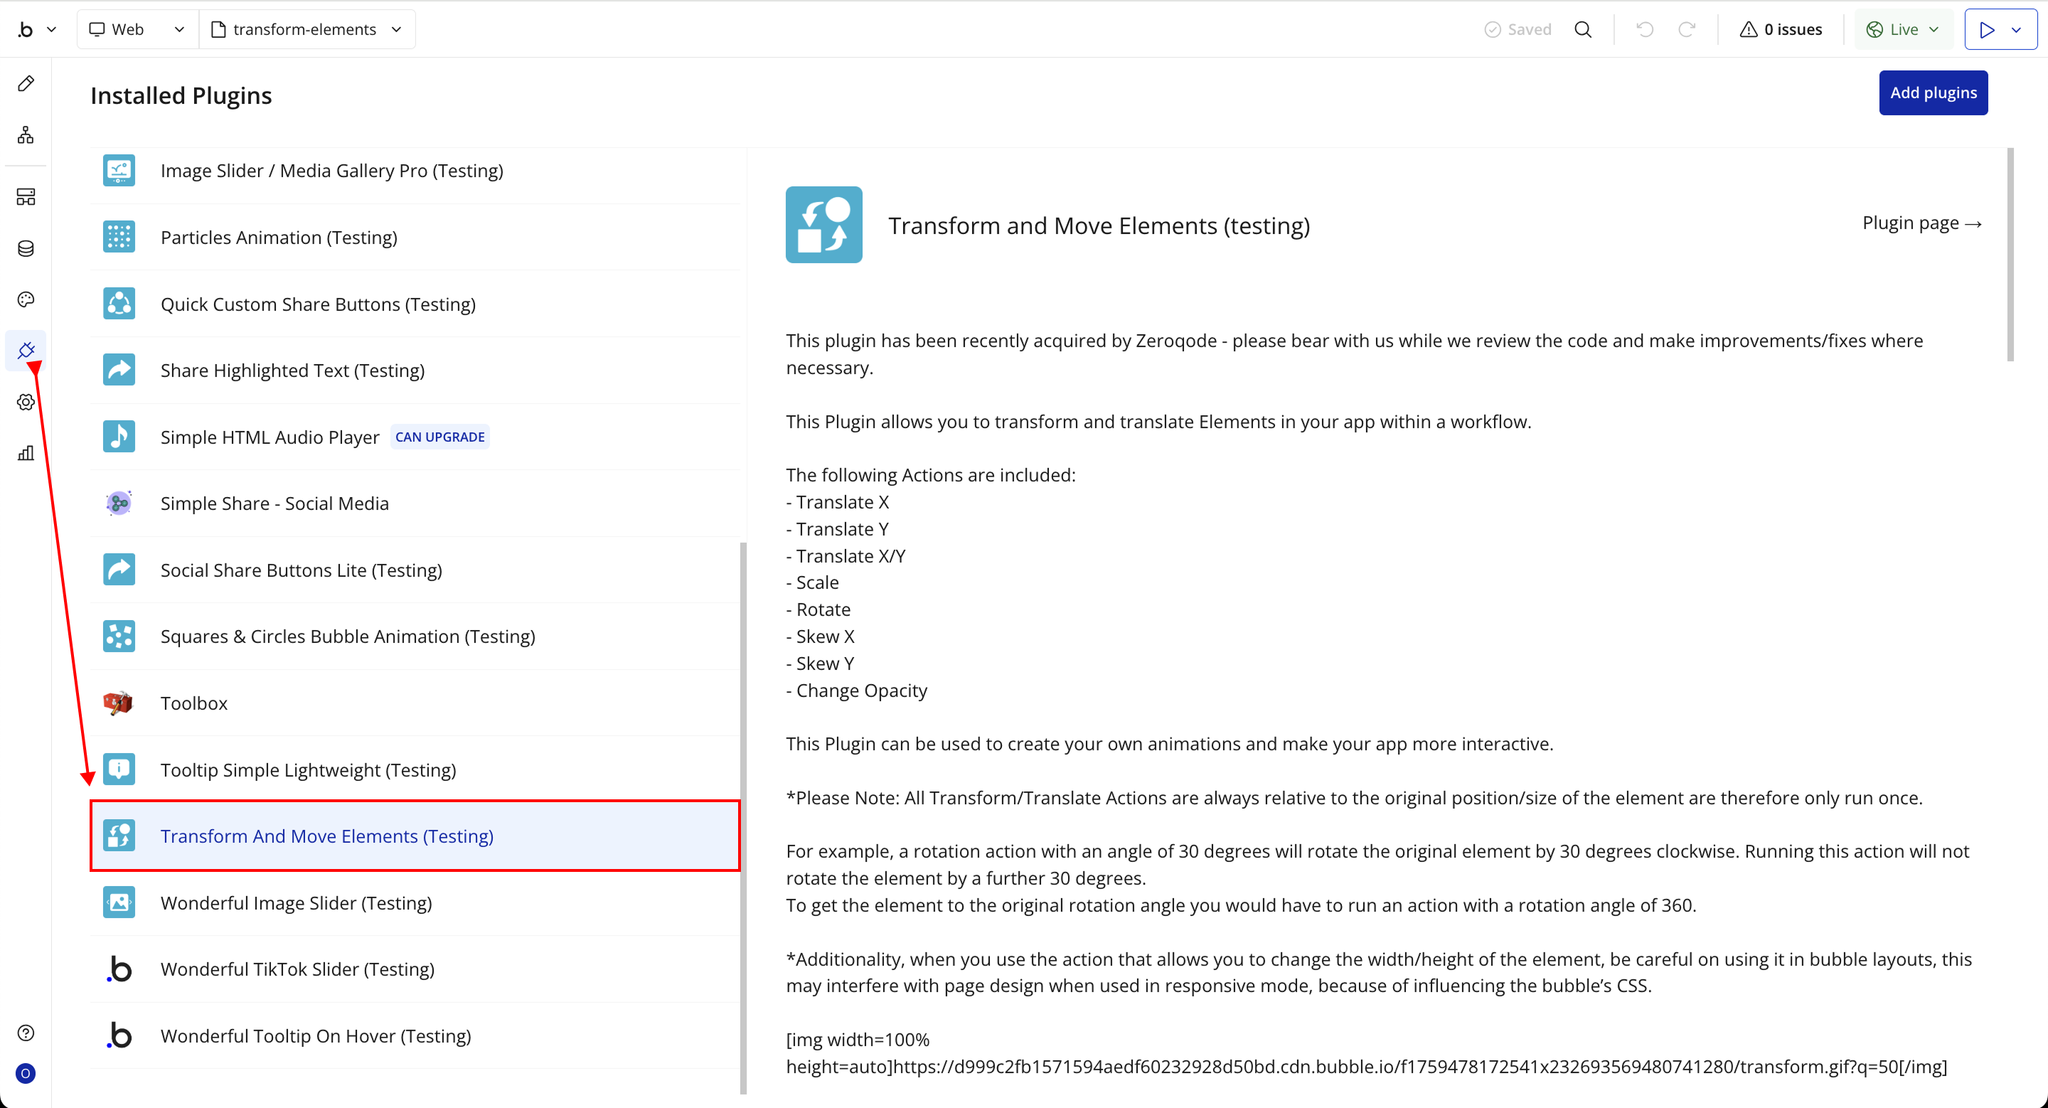Click the help question mark icon
The width and height of the screenshot is (2048, 1108).
tap(26, 1033)
